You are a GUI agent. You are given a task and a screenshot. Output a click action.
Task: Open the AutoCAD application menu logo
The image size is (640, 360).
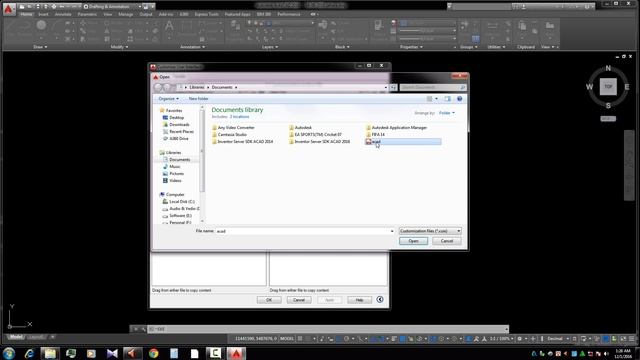pos(8,8)
